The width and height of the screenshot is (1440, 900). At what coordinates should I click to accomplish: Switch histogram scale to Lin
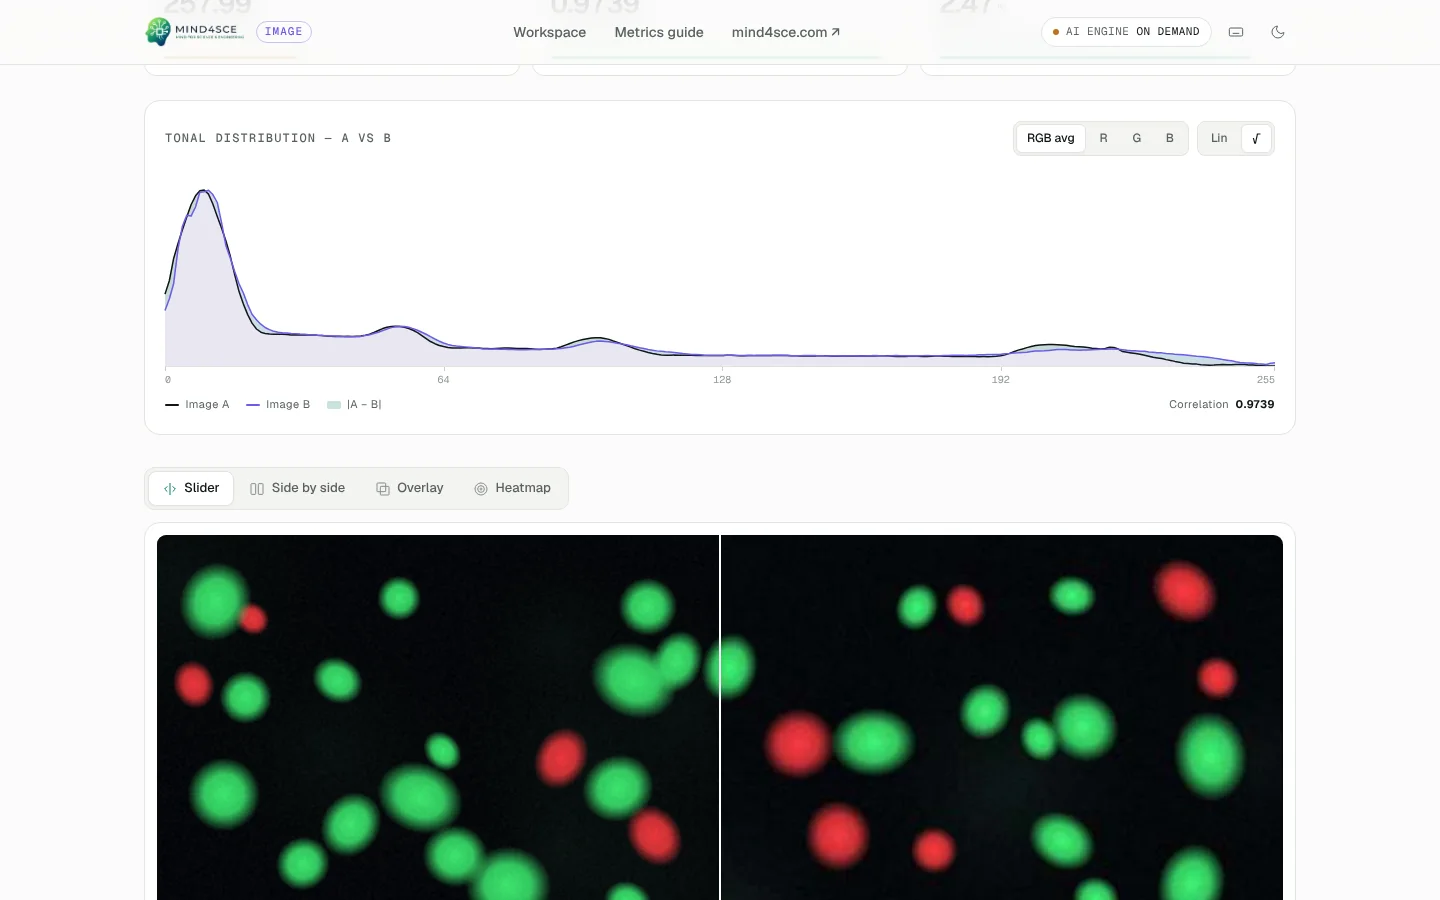(1219, 138)
